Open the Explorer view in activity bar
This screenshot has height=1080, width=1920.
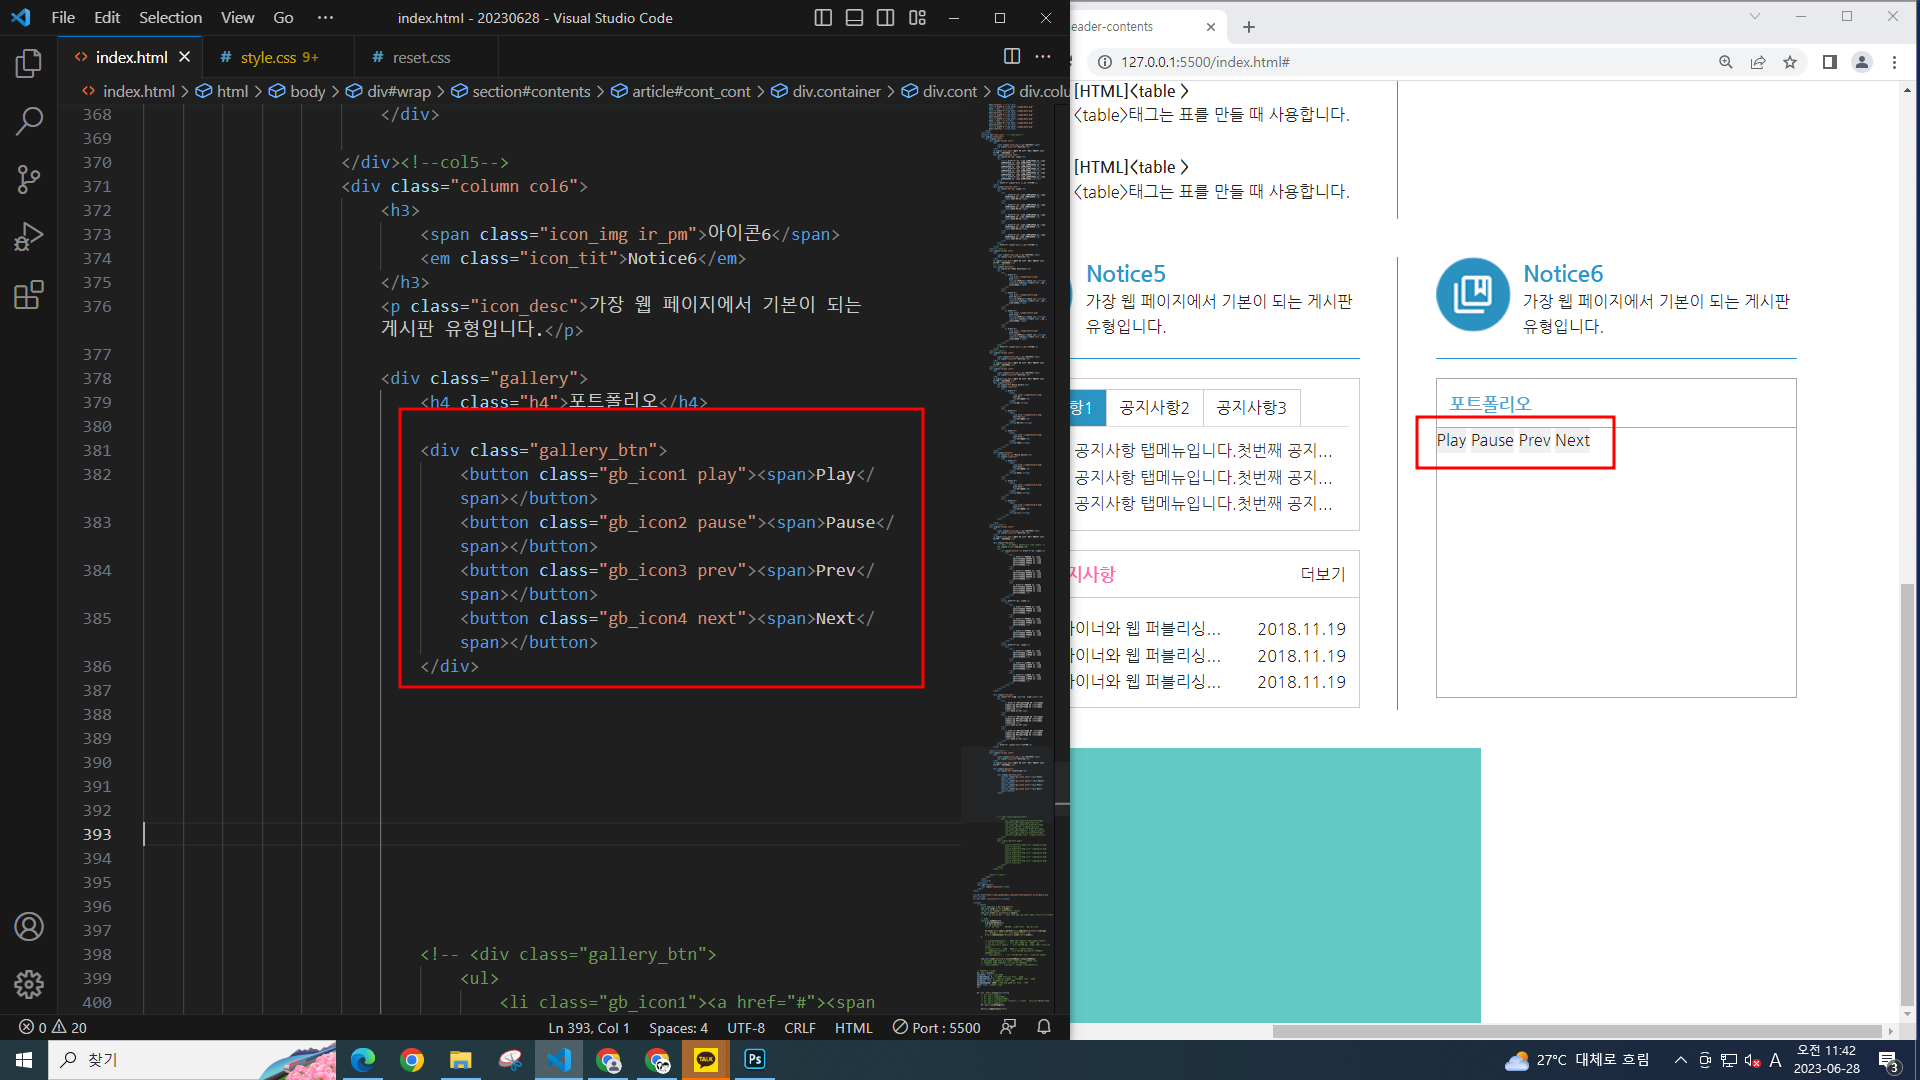(29, 64)
